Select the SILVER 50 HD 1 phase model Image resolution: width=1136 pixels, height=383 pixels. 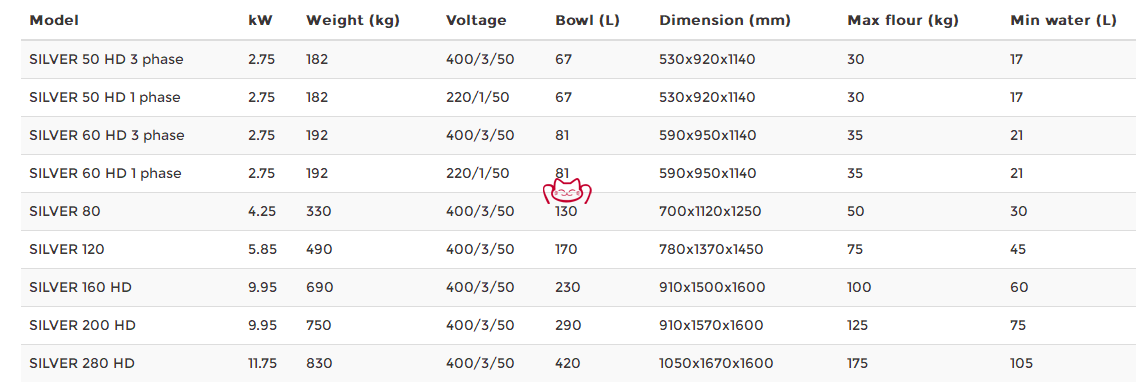pyautogui.click(x=104, y=97)
